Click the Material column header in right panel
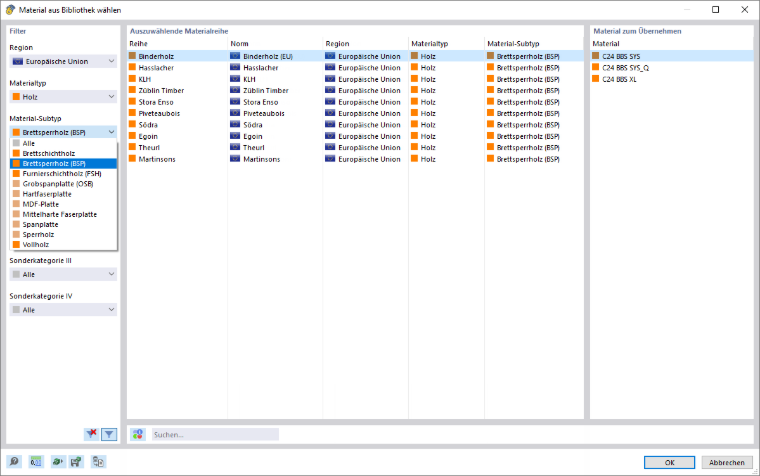 pos(672,44)
